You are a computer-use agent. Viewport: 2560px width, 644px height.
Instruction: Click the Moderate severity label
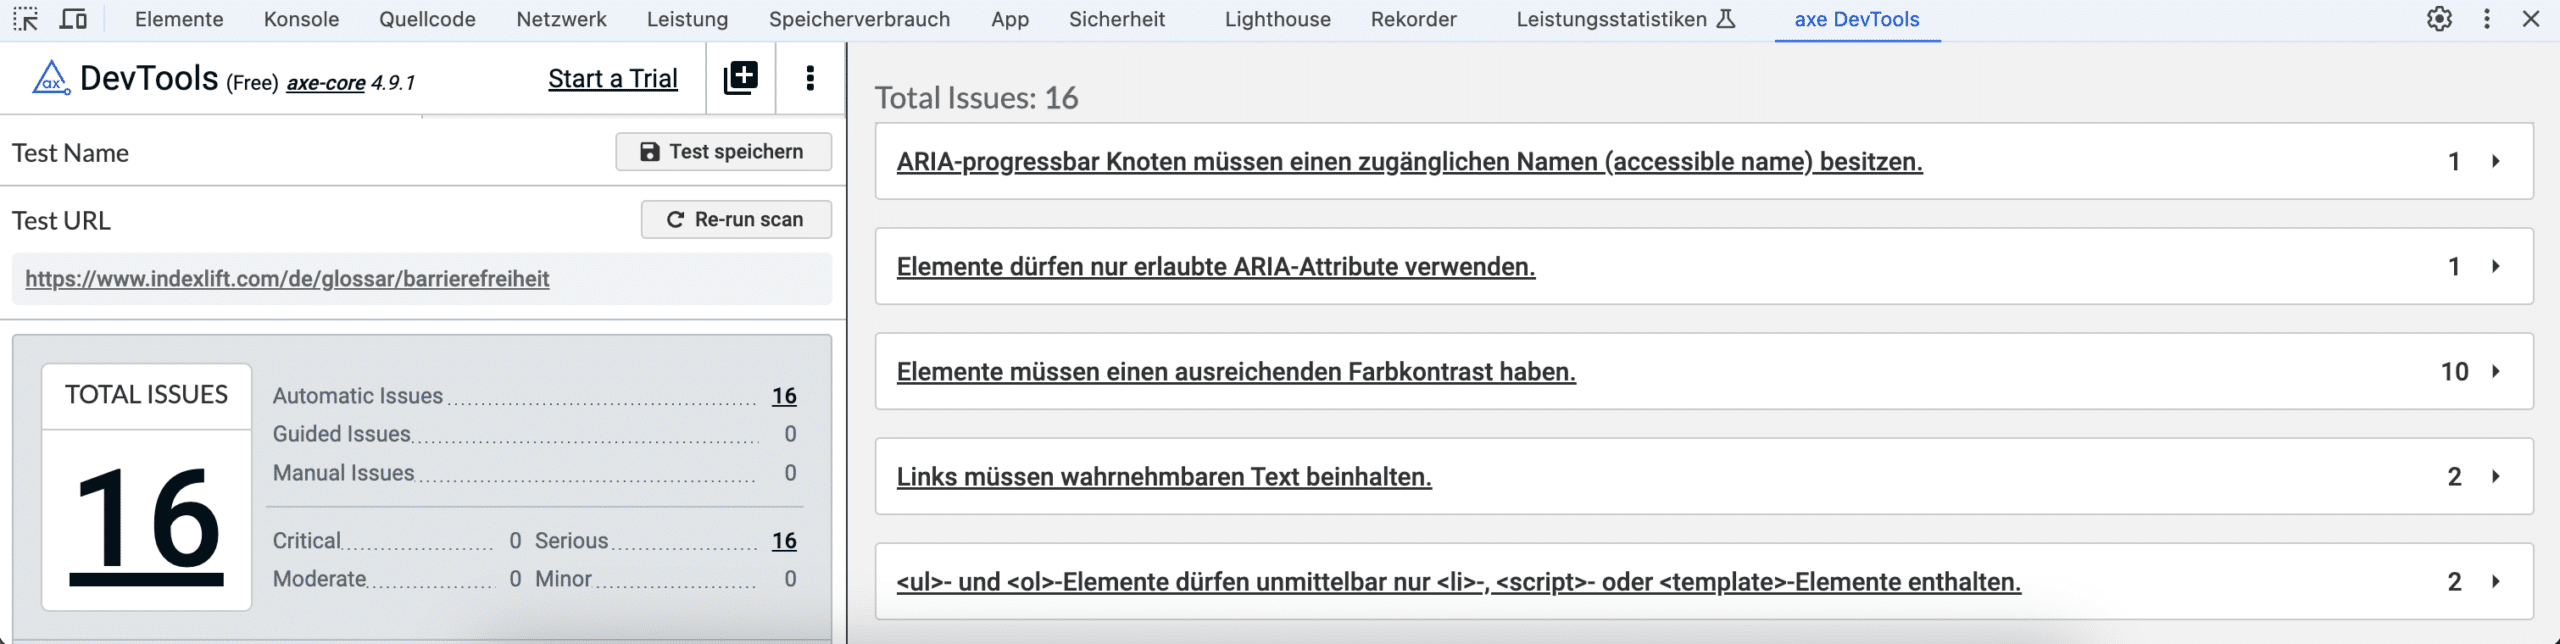(x=320, y=579)
